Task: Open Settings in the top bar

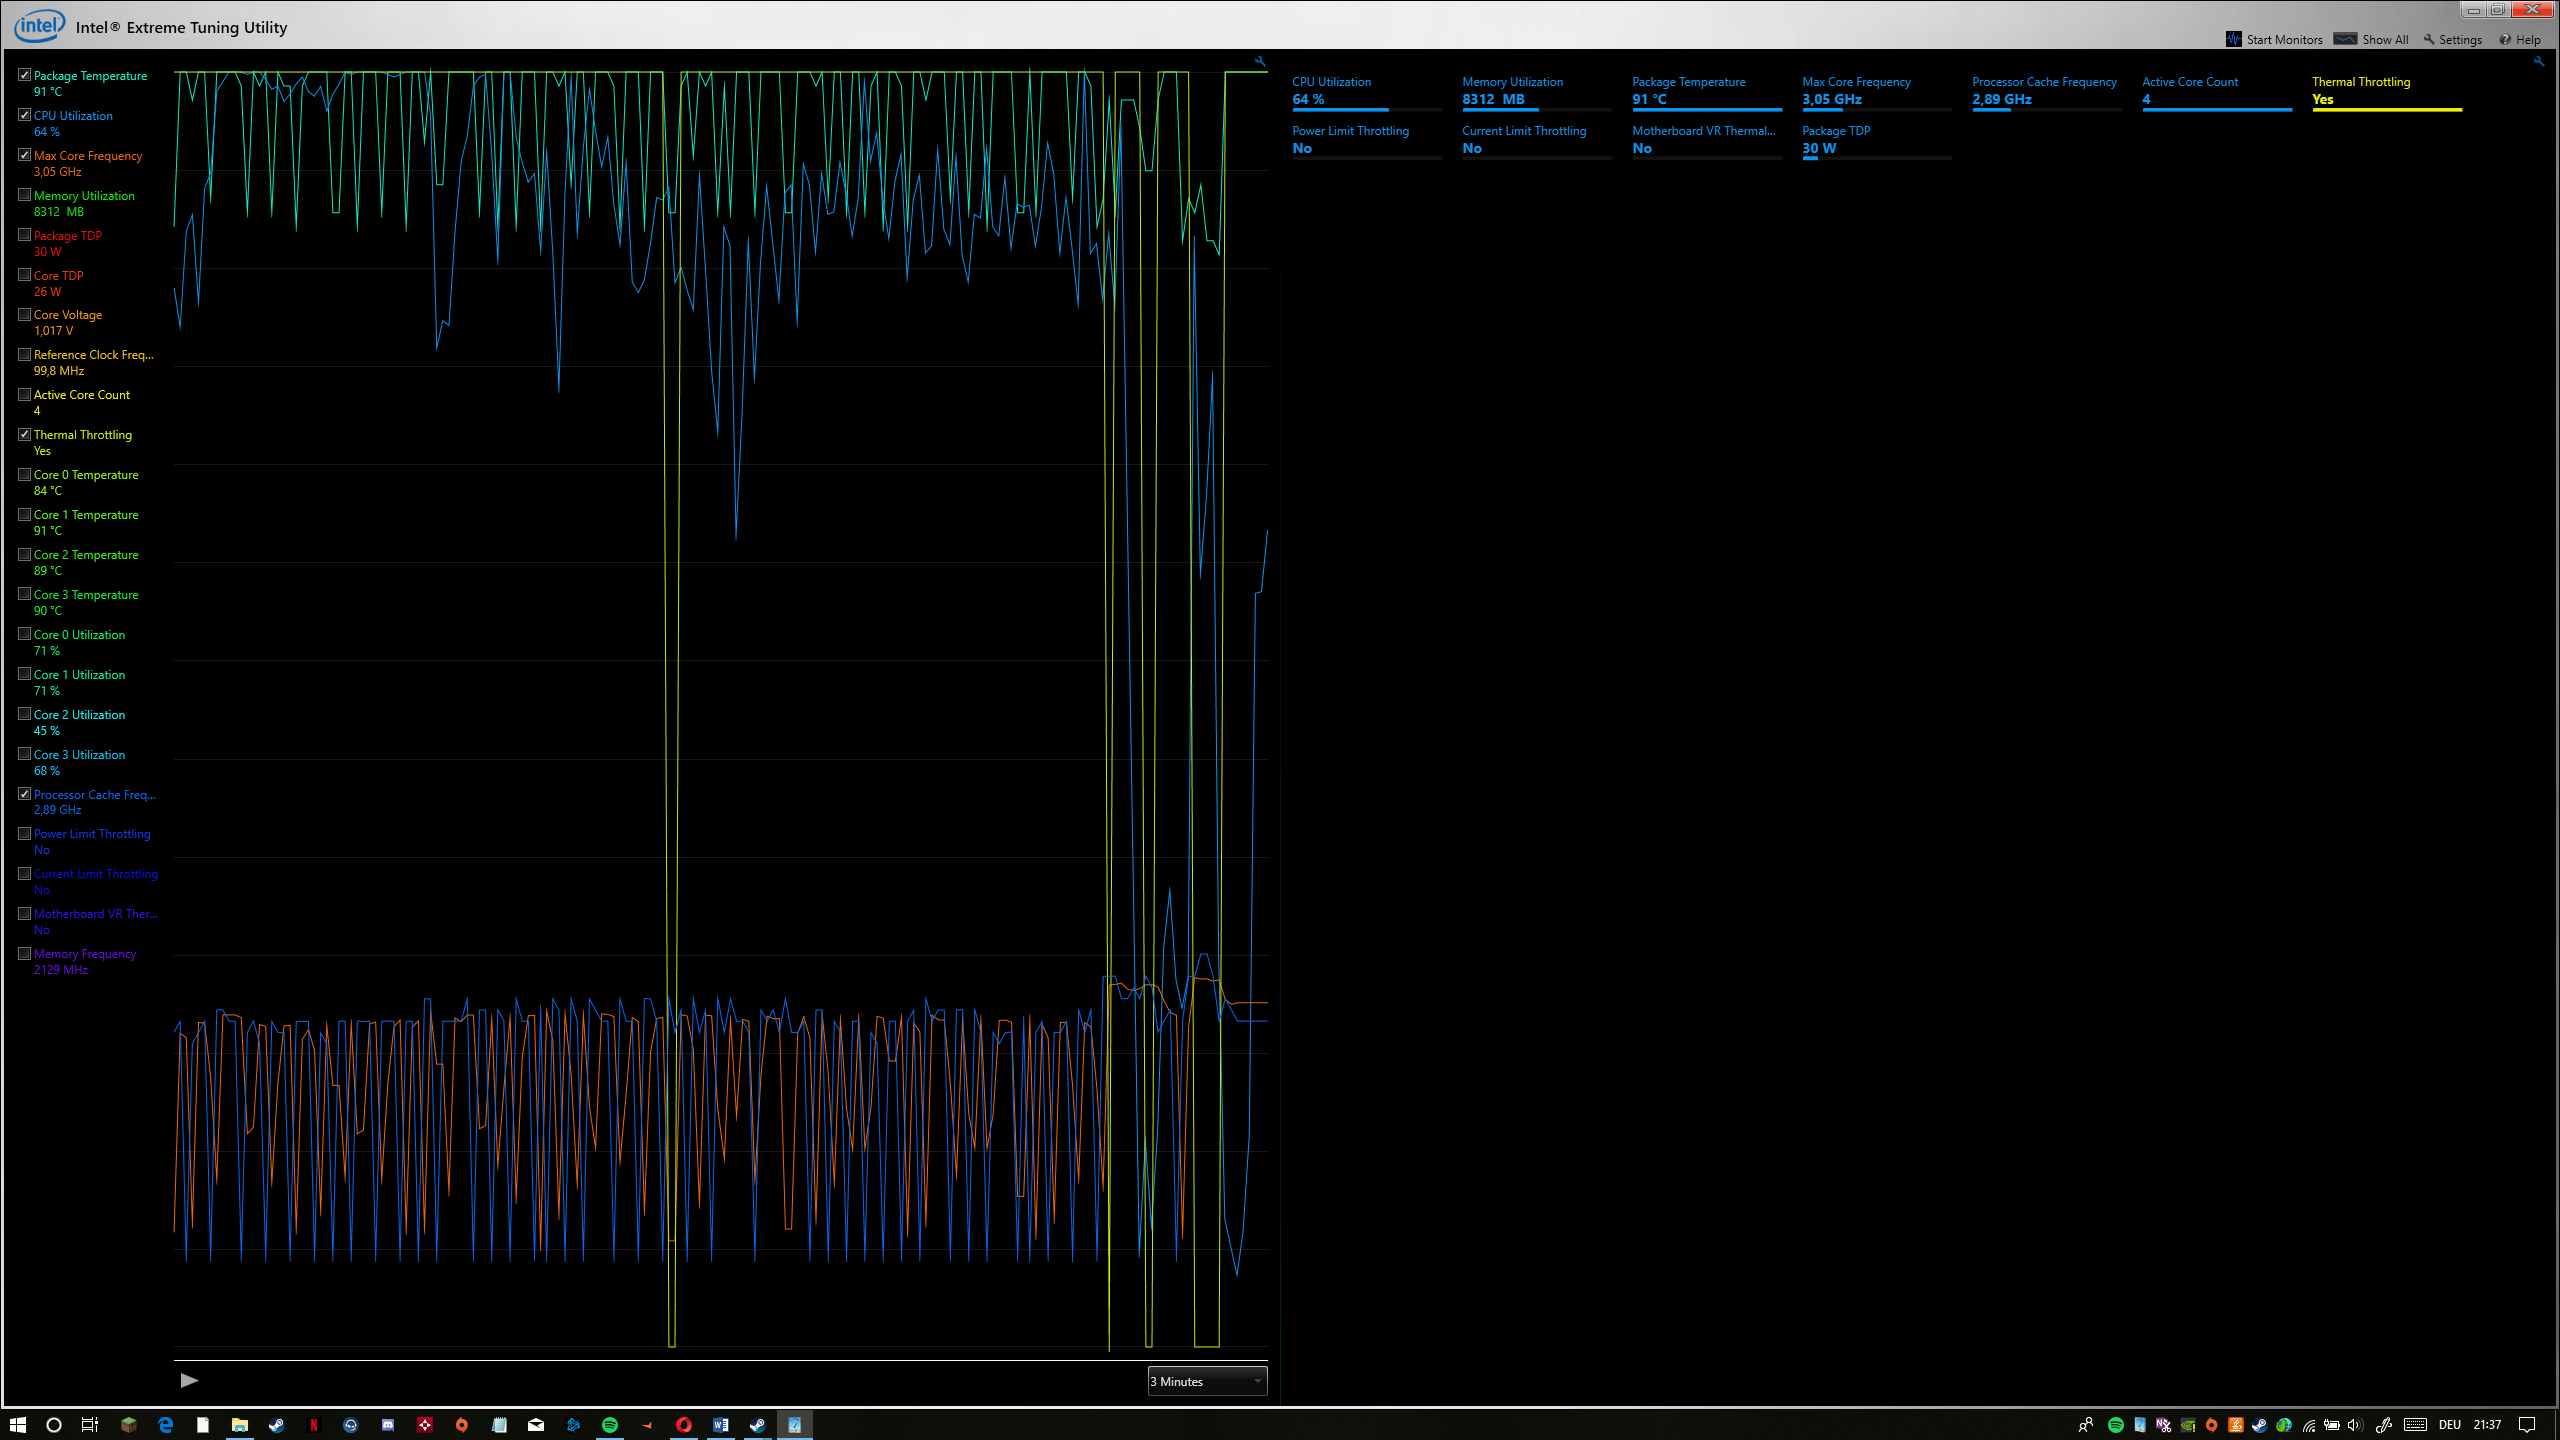Action: click(2453, 40)
